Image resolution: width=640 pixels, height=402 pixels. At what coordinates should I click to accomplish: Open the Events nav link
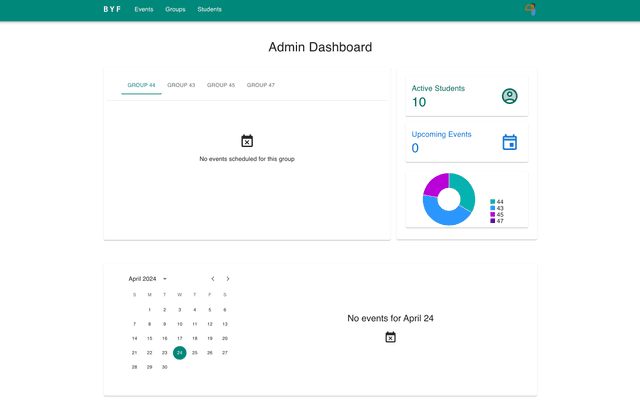[x=144, y=9]
